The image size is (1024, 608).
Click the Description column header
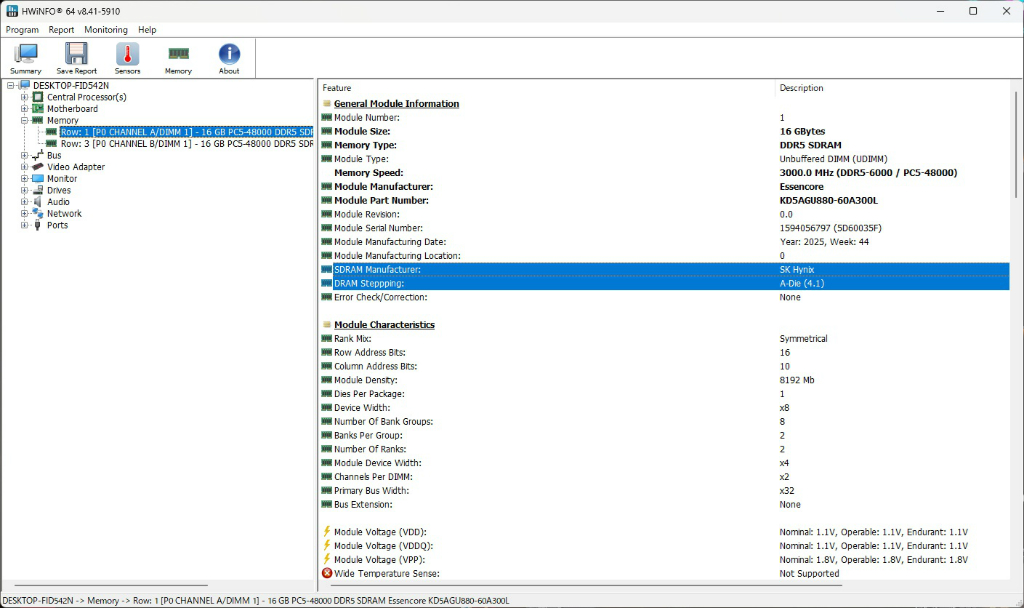(892, 88)
